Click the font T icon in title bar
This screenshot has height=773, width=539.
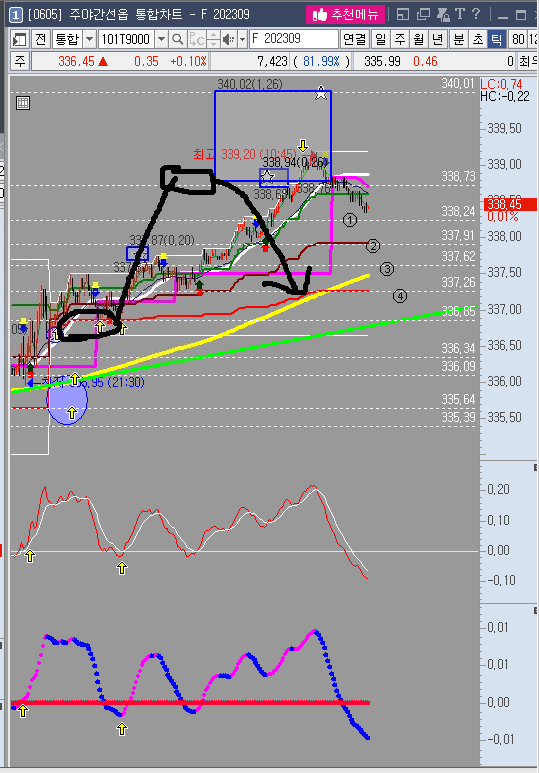(x=460, y=14)
